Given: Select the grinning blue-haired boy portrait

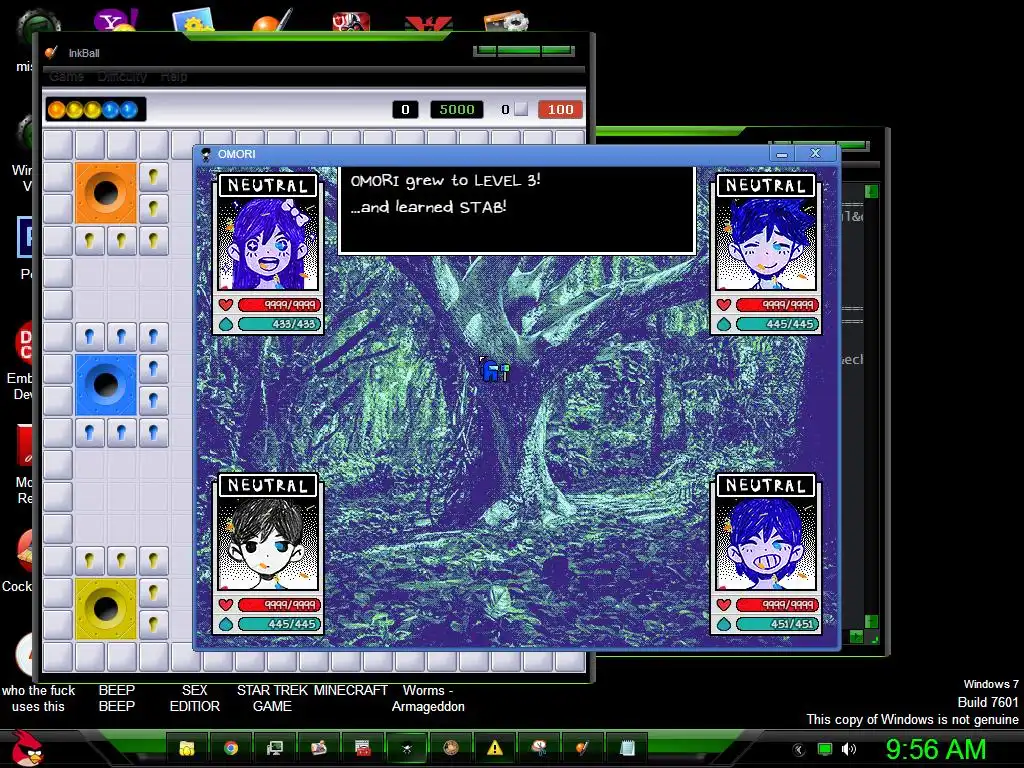Looking at the screenshot, I should pos(765,543).
